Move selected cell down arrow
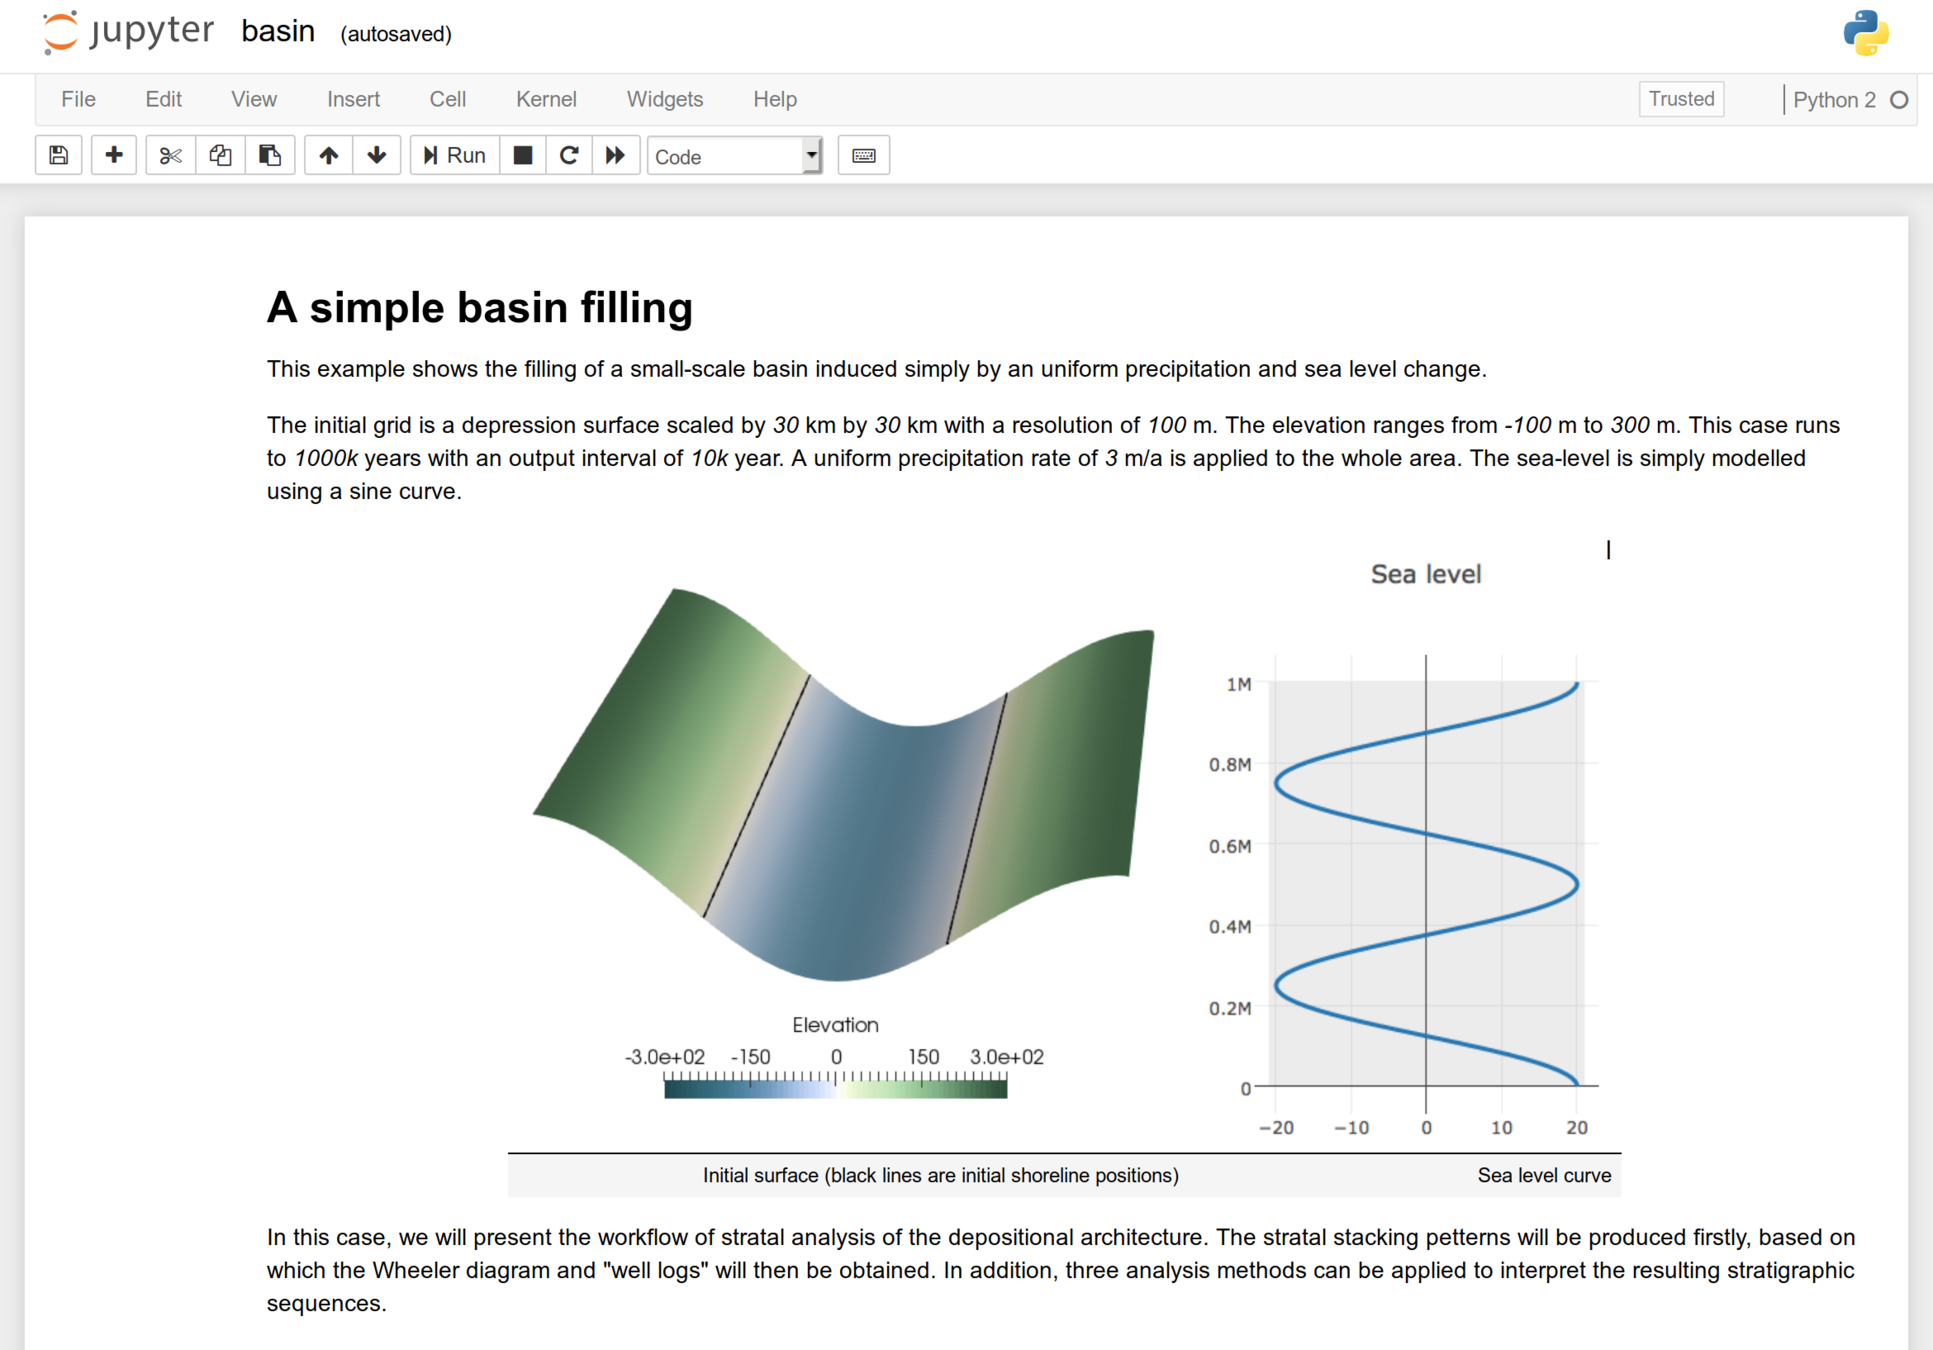Screen dimensions: 1933x1350 click(x=377, y=156)
